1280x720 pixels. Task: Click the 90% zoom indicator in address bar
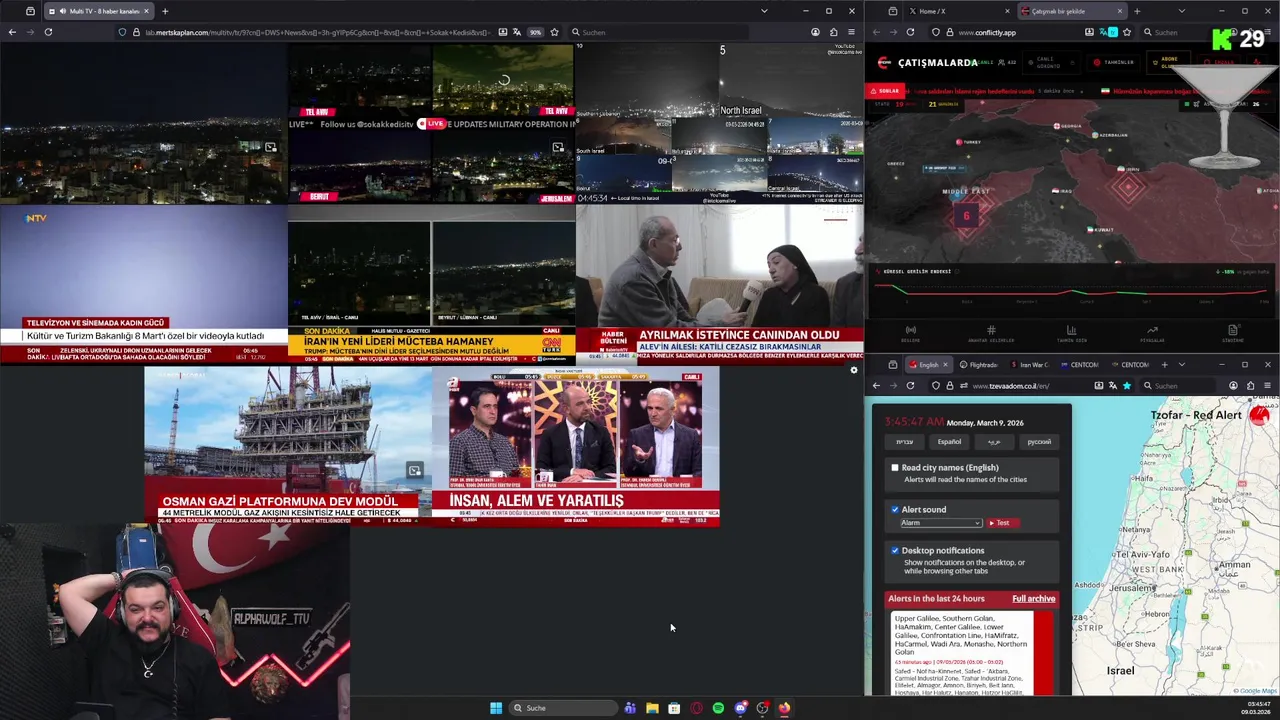click(x=536, y=32)
